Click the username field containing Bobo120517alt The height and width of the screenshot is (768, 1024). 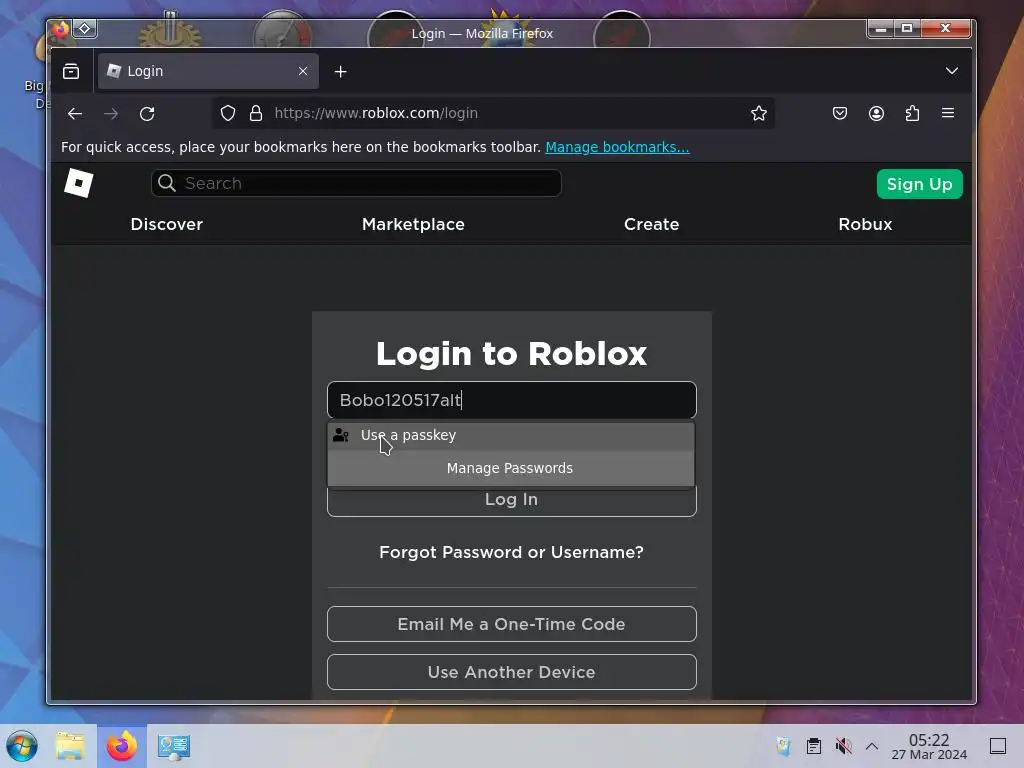(511, 400)
